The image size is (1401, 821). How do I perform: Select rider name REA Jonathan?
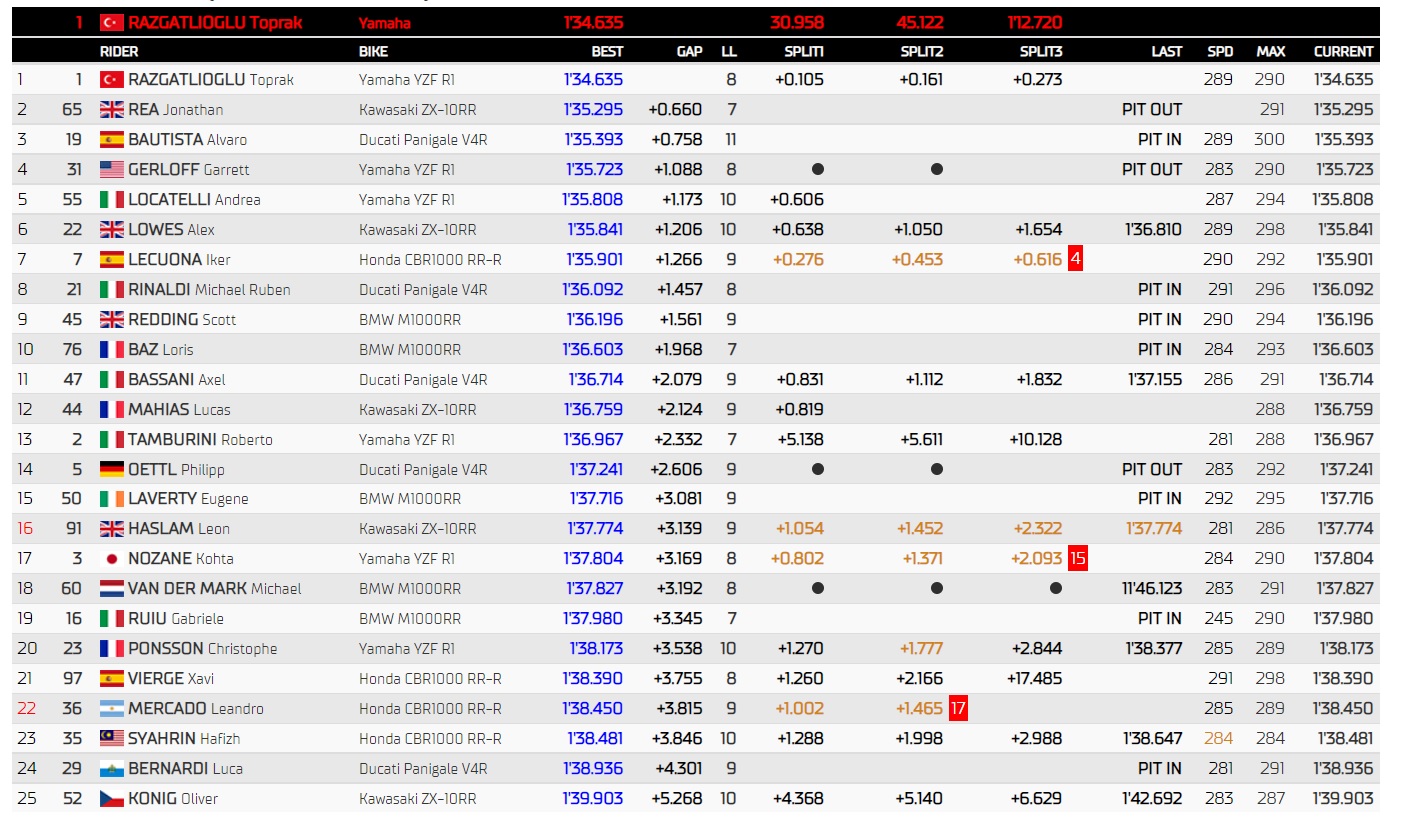coord(176,109)
